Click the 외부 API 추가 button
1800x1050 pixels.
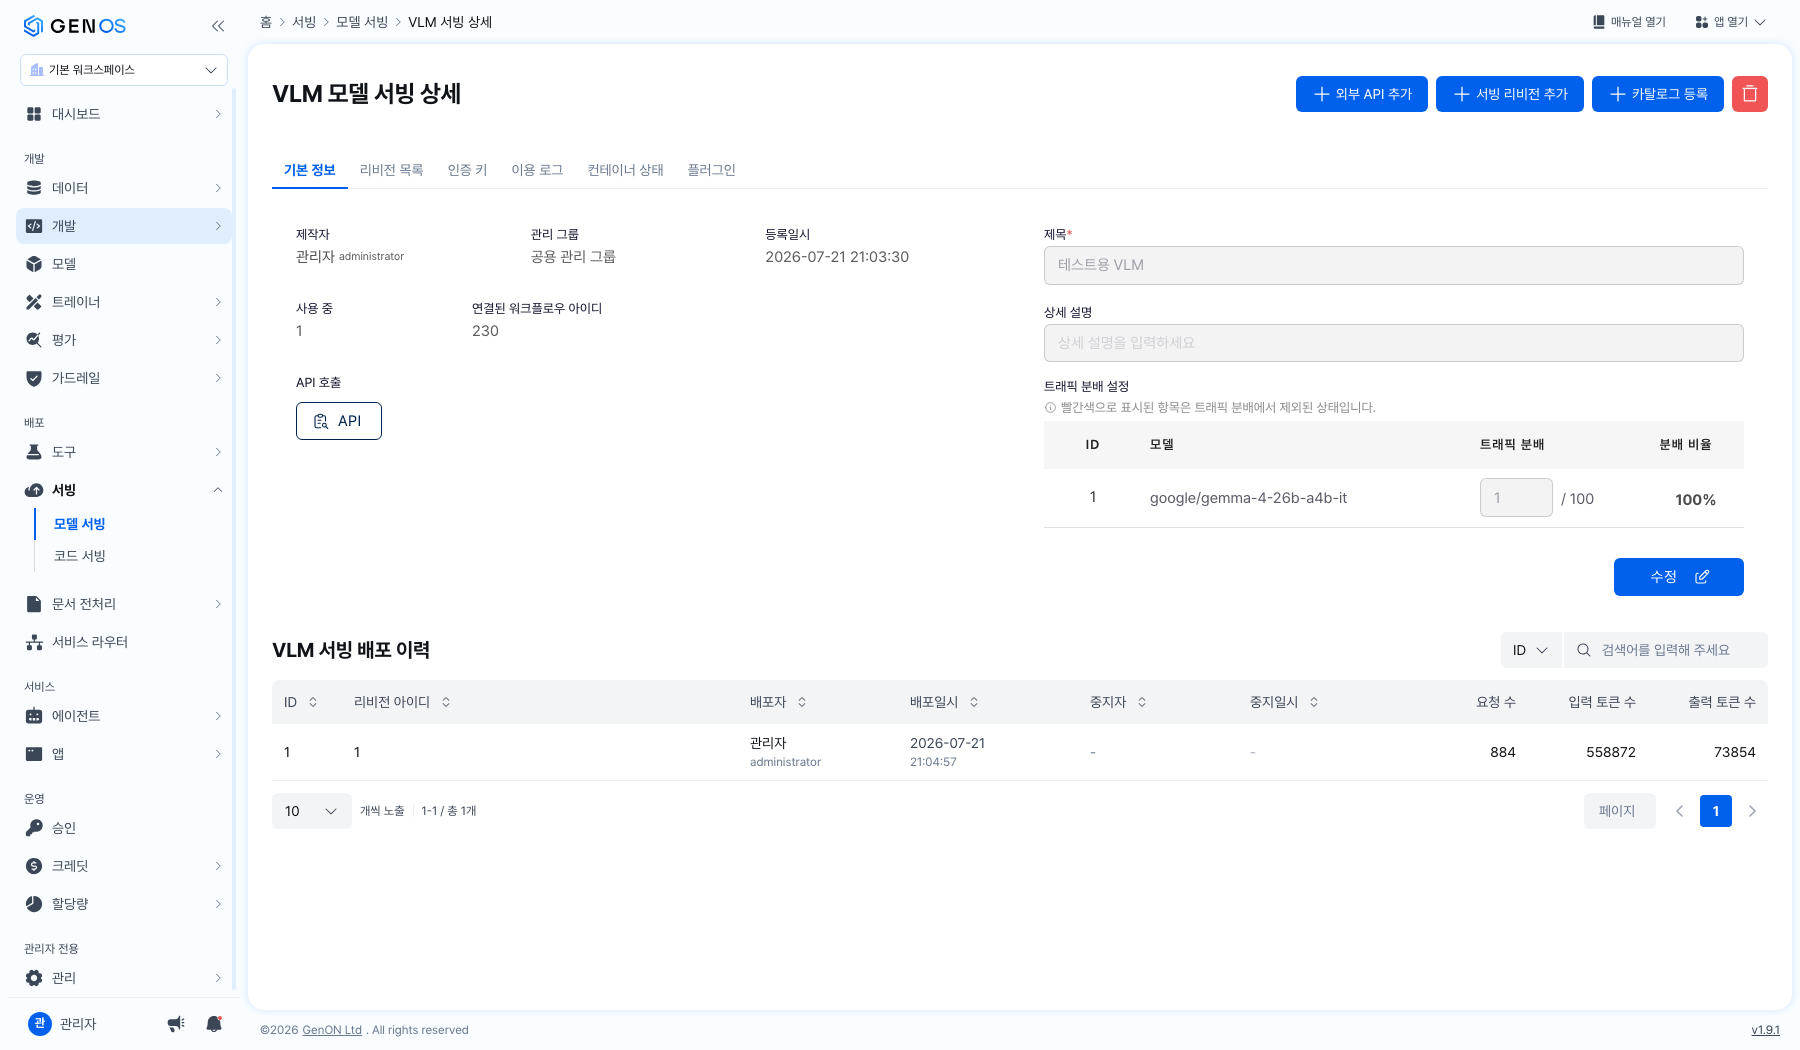tap(1362, 94)
